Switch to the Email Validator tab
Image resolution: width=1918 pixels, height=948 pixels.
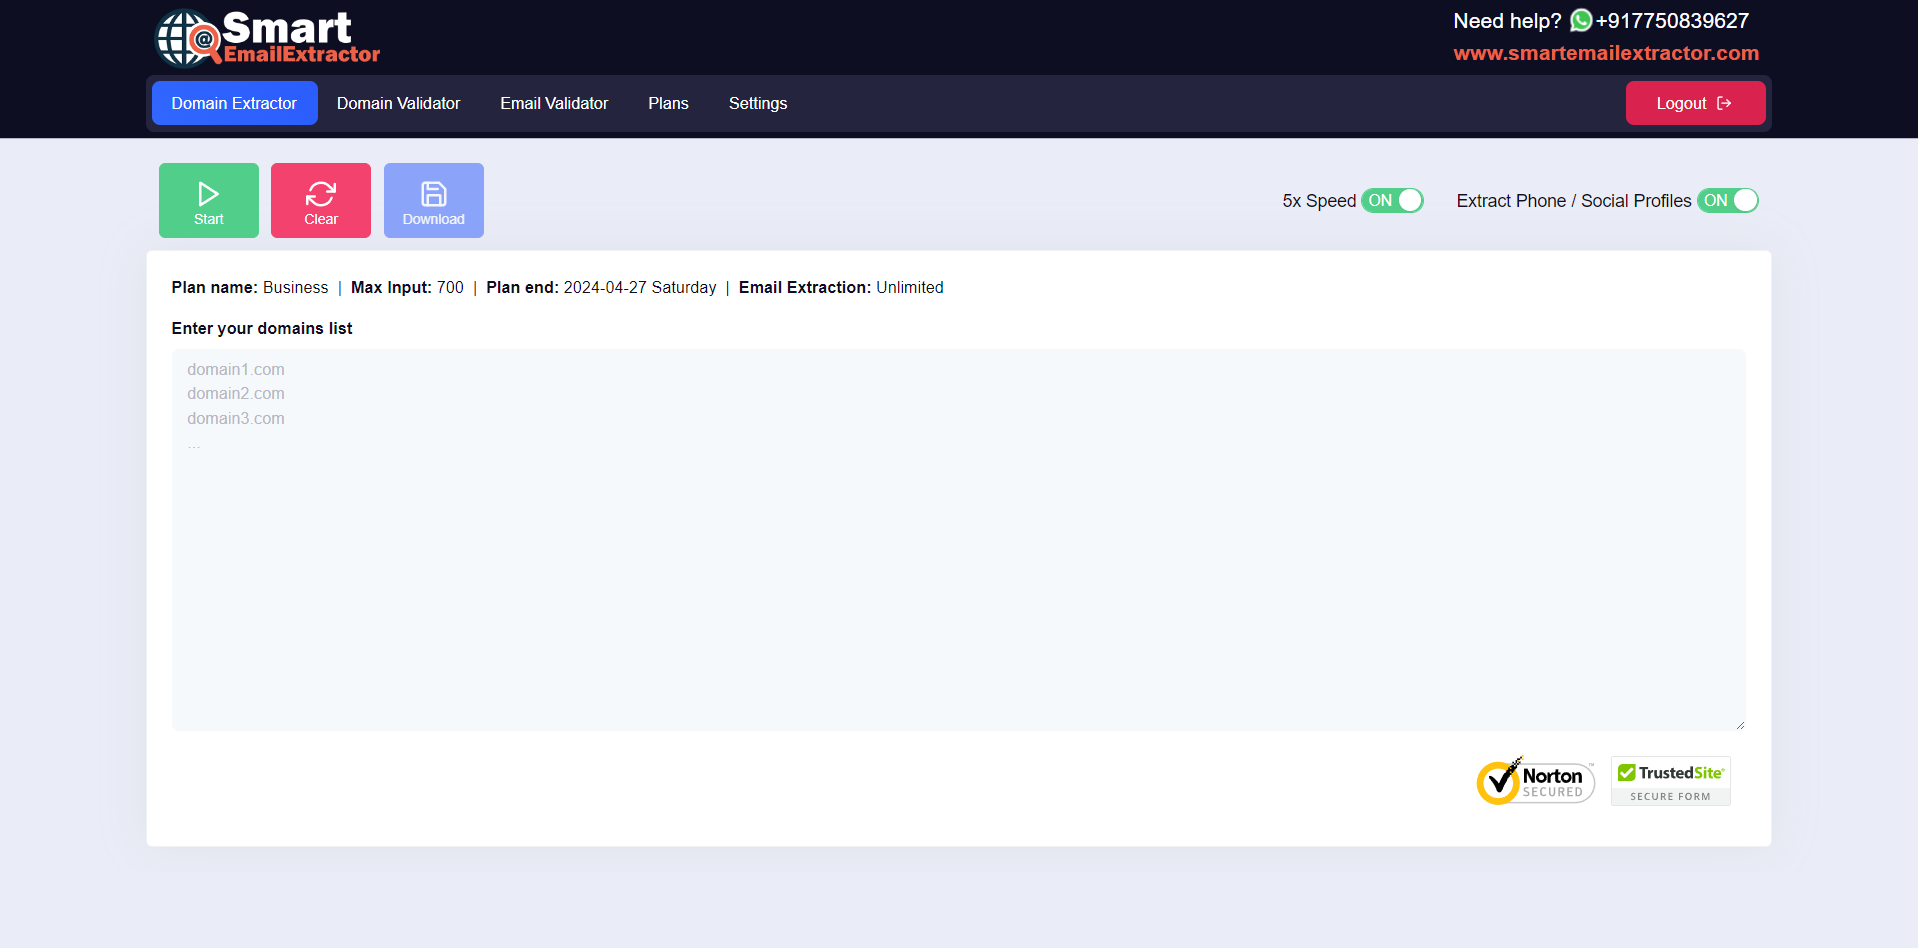pyautogui.click(x=554, y=103)
